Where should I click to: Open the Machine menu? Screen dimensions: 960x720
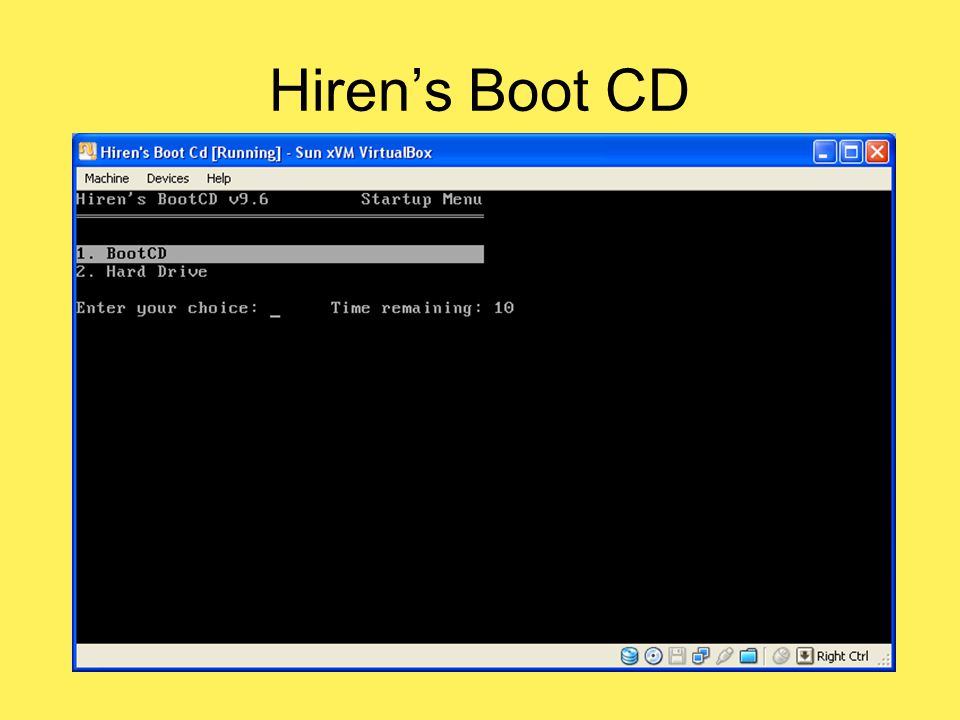pos(106,178)
